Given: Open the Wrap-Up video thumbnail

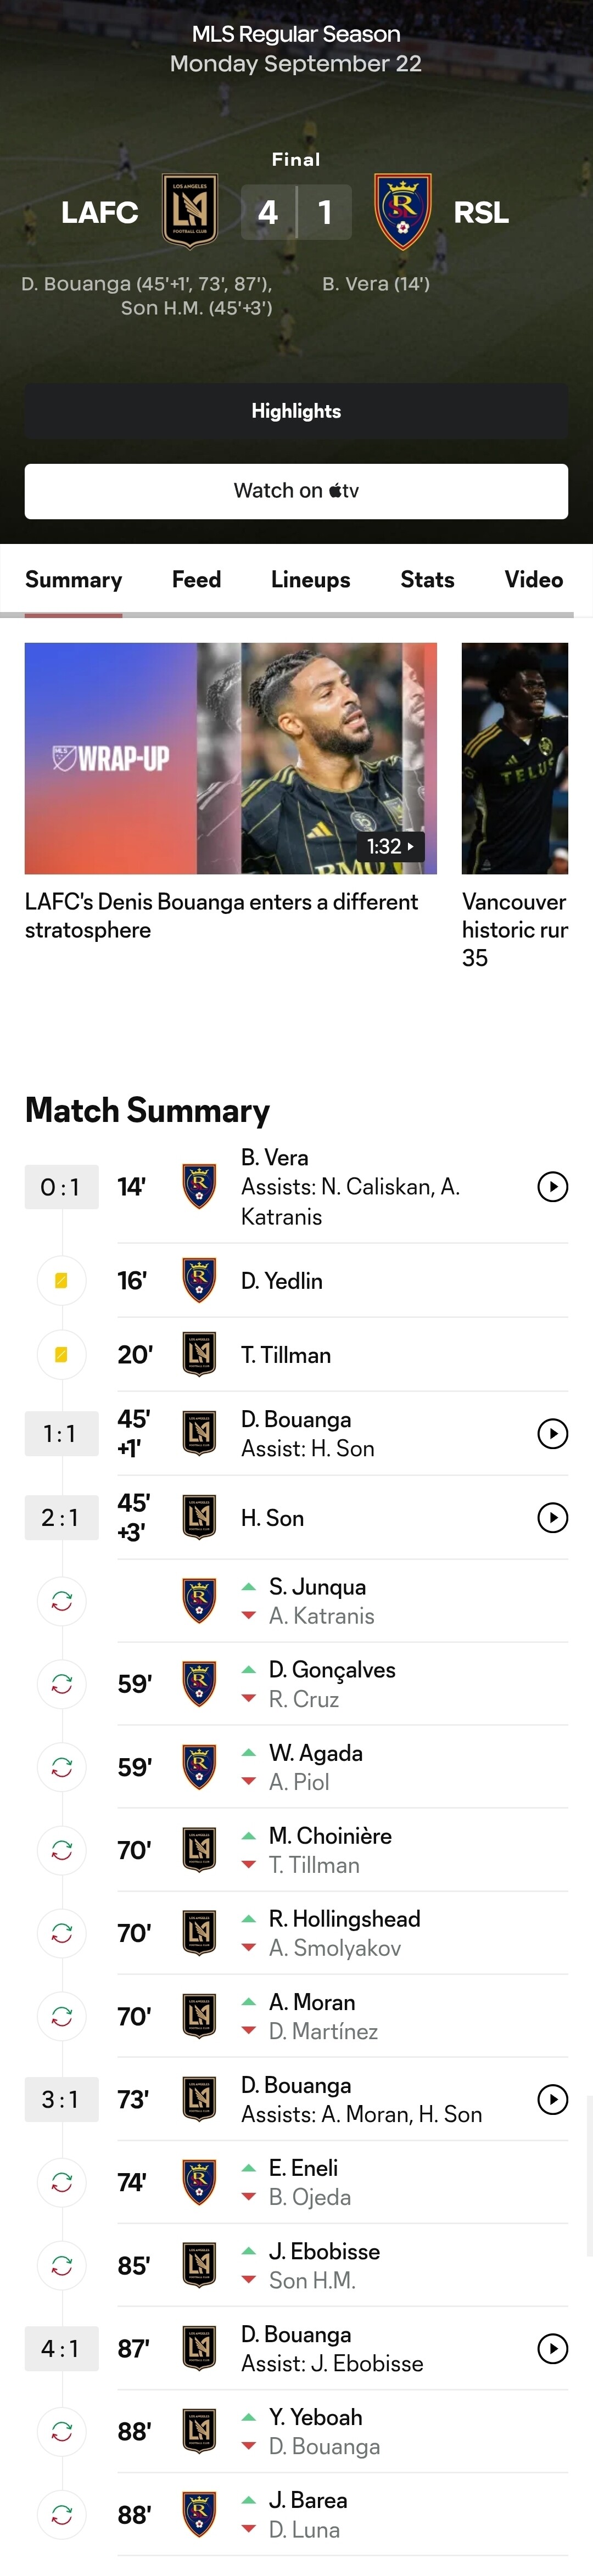Looking at the screenshot, I should pos(230,758).
